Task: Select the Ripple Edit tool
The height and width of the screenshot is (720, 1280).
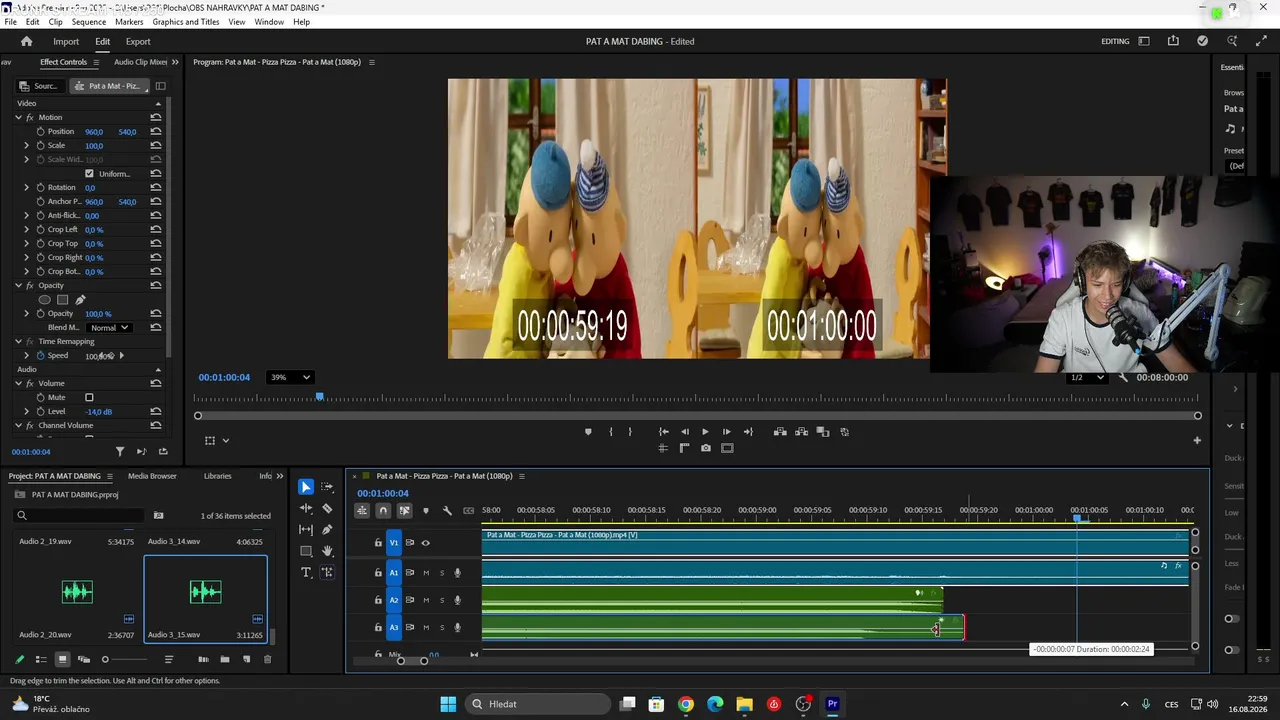Action: 306,508
